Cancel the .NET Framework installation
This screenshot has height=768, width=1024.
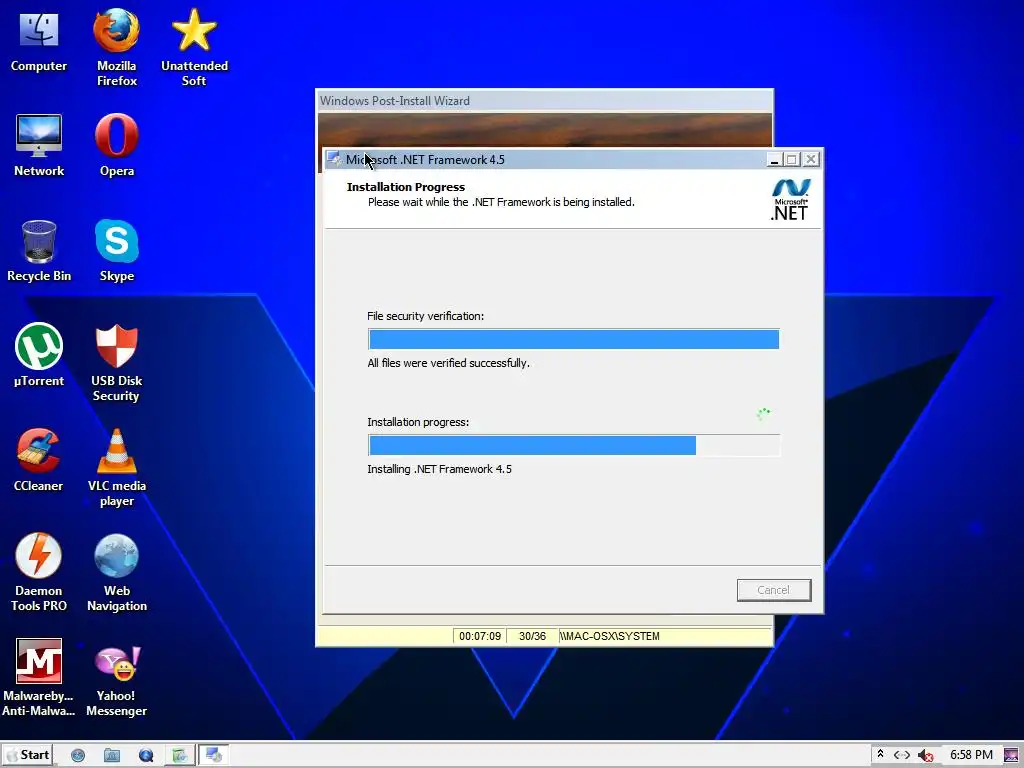[x=774, y=590]
